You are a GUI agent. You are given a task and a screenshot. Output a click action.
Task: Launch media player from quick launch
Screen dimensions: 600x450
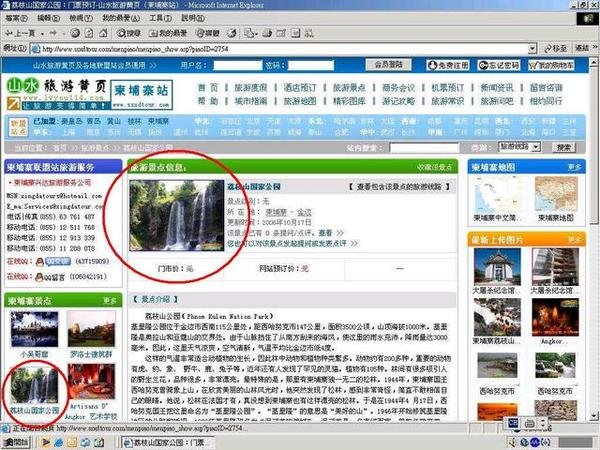click(46, 443)
